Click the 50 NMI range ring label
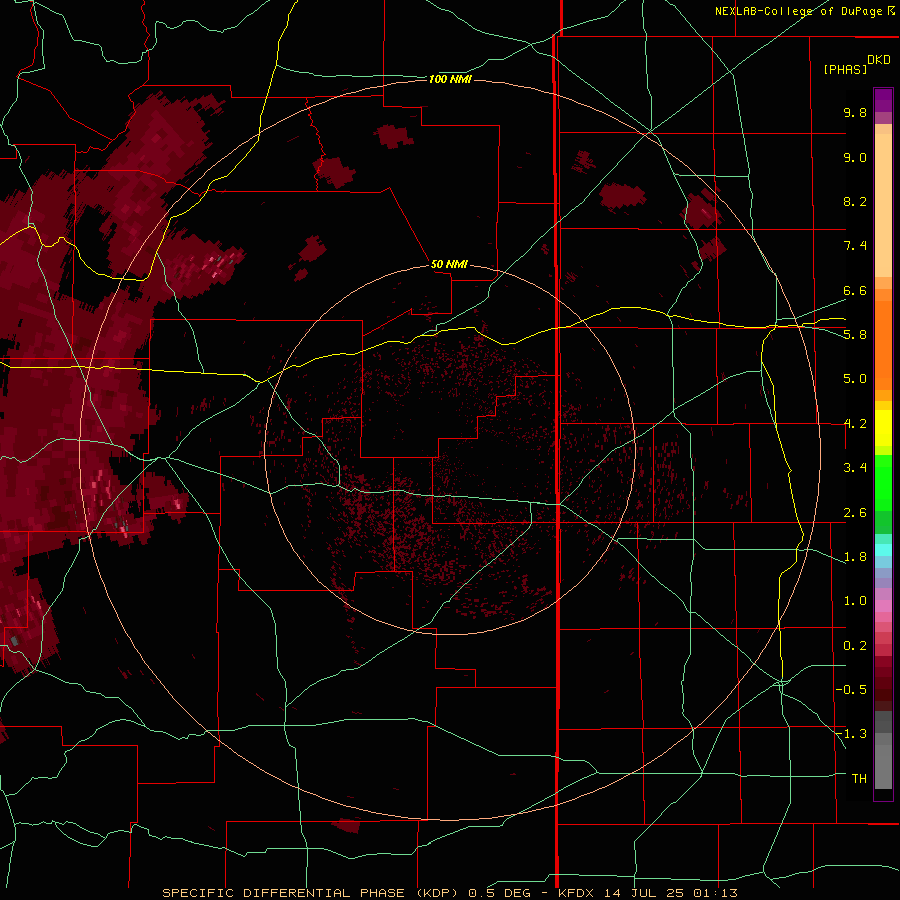900x900 pixels. point(449,264)
